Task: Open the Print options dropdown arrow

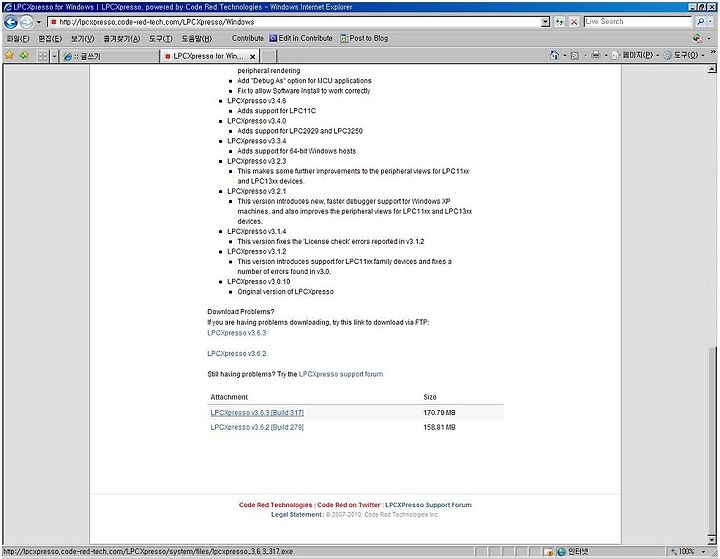Action: point(606,56)
